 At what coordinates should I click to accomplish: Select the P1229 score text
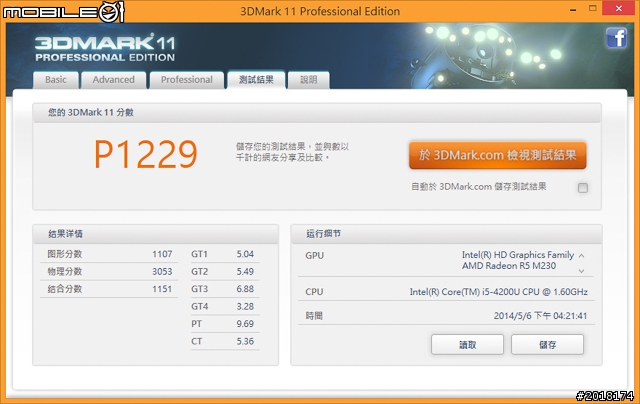[x=146, y=154]
